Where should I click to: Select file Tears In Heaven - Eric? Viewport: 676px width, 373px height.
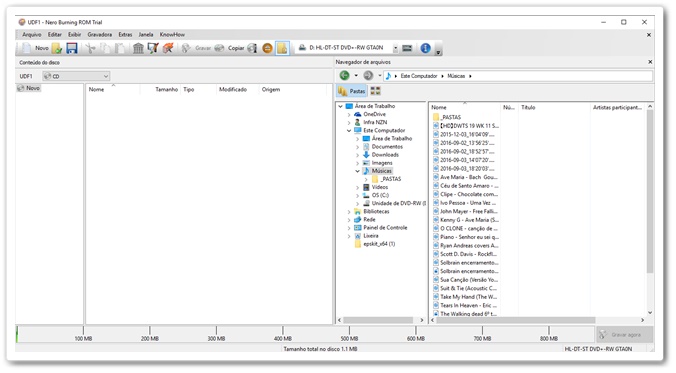point(469,305)
